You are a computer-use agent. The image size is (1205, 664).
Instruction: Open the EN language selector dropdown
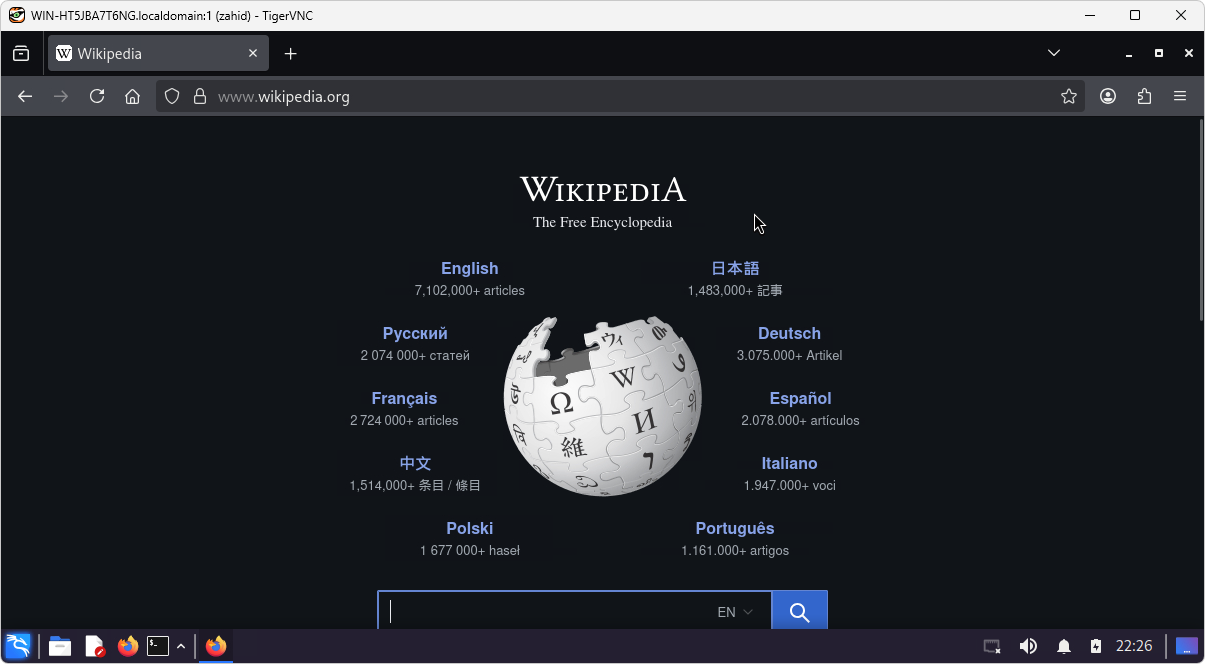pyautogui.click(x=734, y=611)
